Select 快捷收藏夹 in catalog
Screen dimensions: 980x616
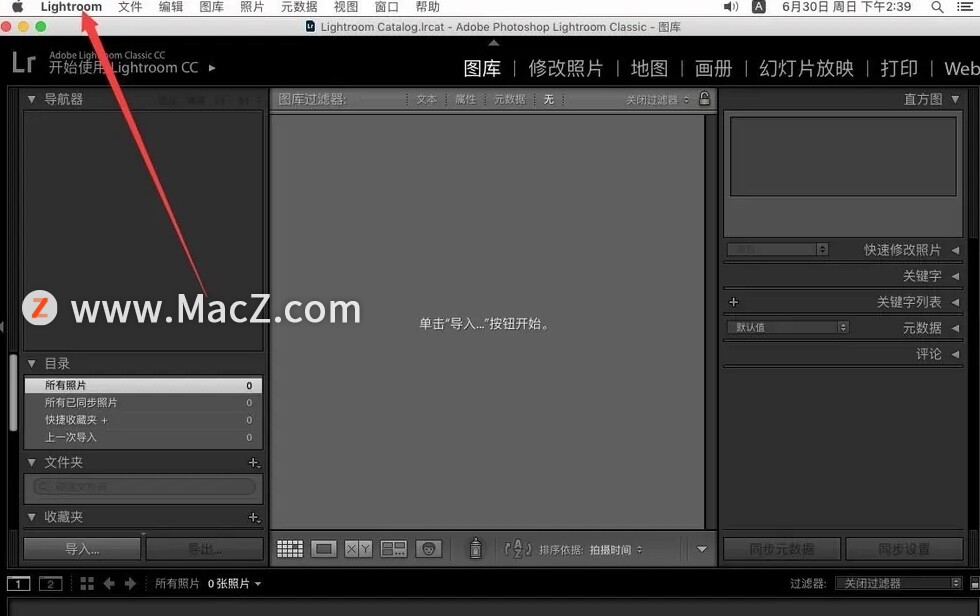143,420
